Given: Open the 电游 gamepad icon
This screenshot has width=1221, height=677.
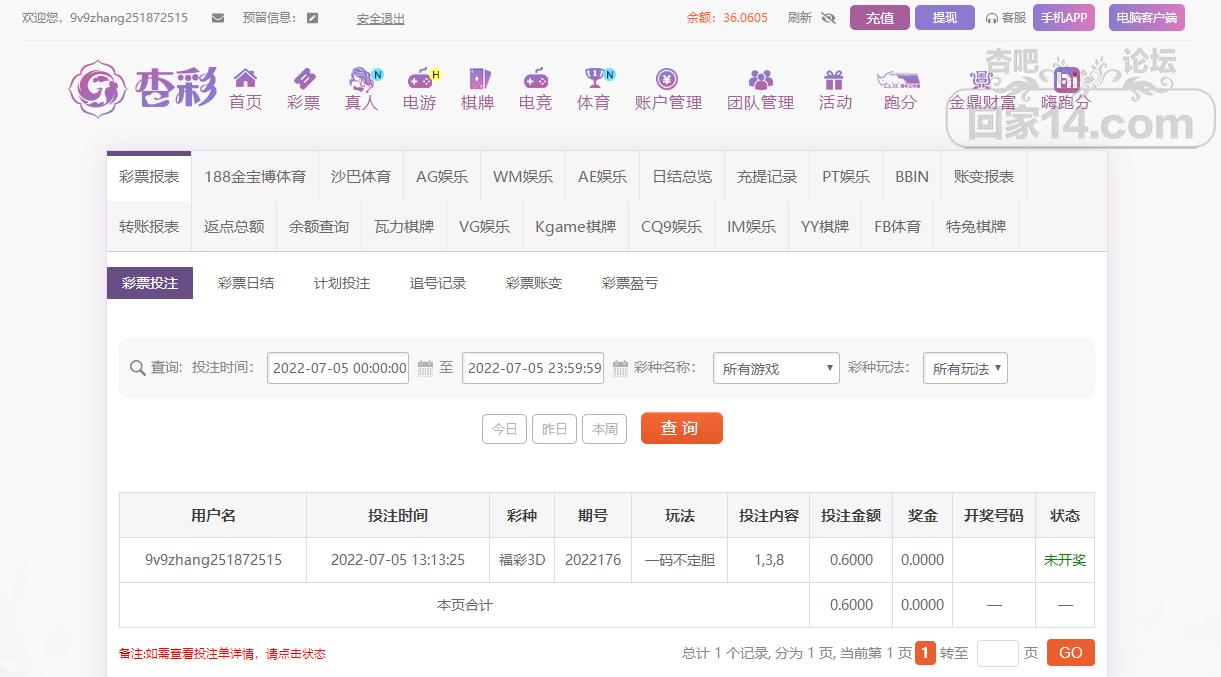Looking at the screenshot, I should (419, 79).
